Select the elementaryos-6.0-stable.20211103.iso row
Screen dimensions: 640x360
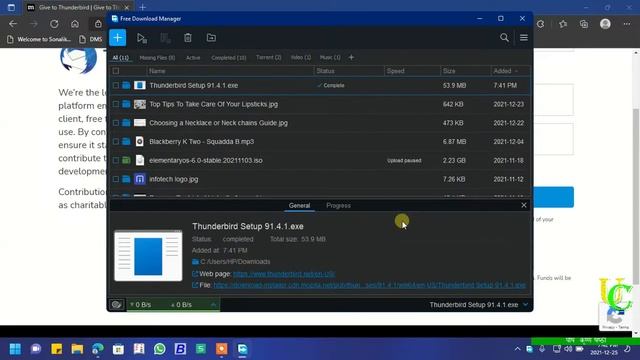click(x=320, y=160)
